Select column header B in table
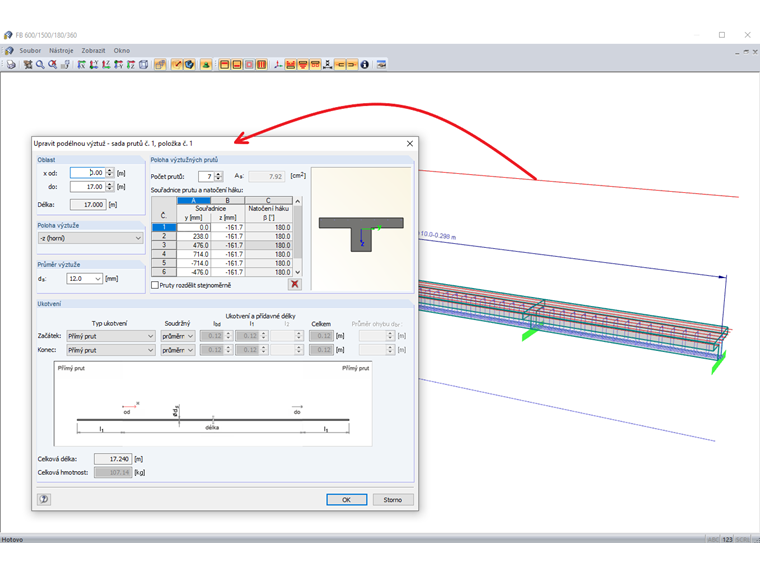Viewport: 760px width, 570px height. click(227, 200)
